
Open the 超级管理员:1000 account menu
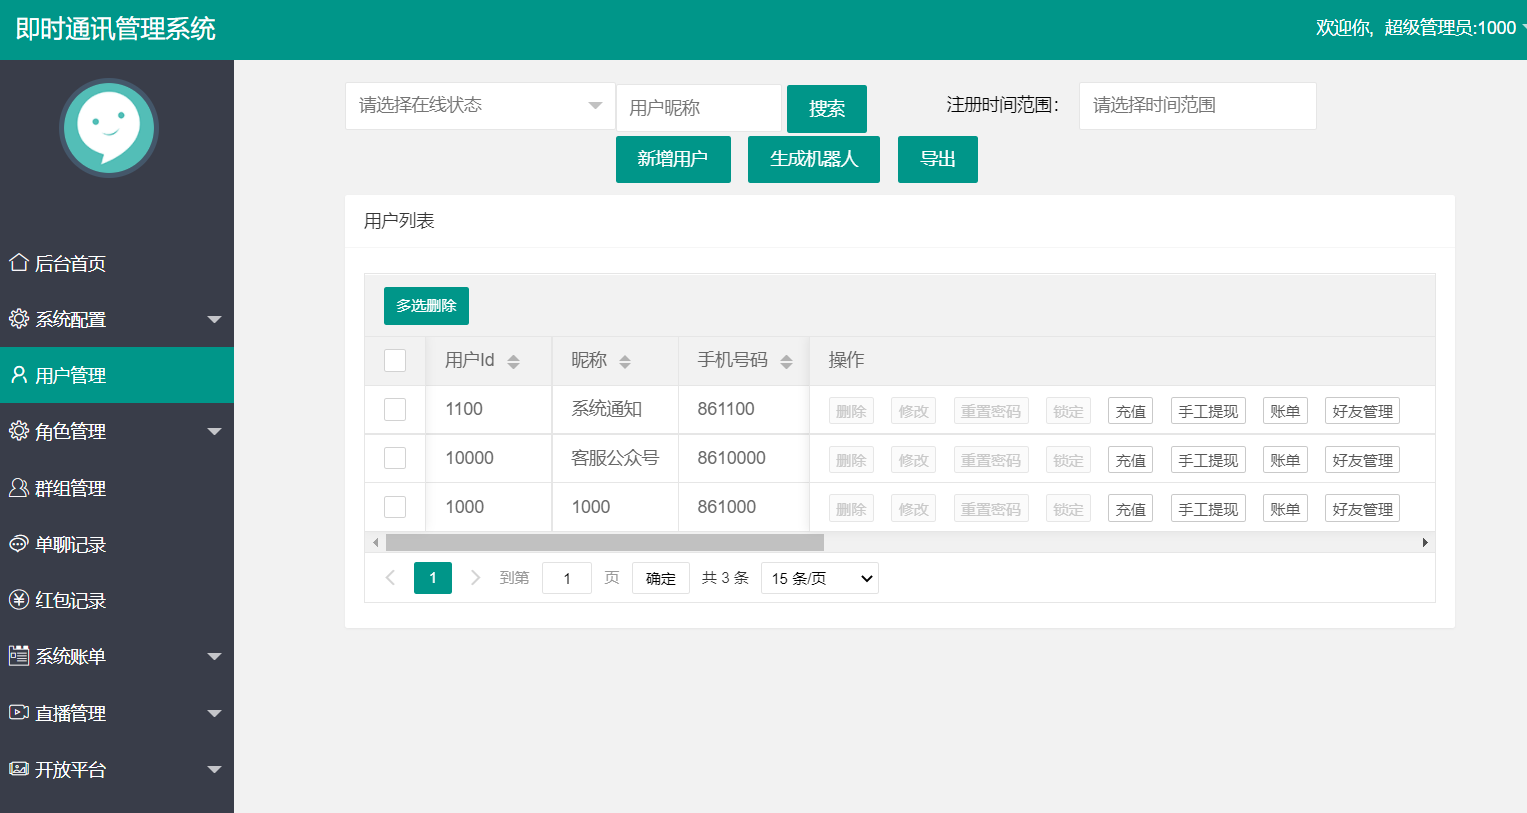1421,28
